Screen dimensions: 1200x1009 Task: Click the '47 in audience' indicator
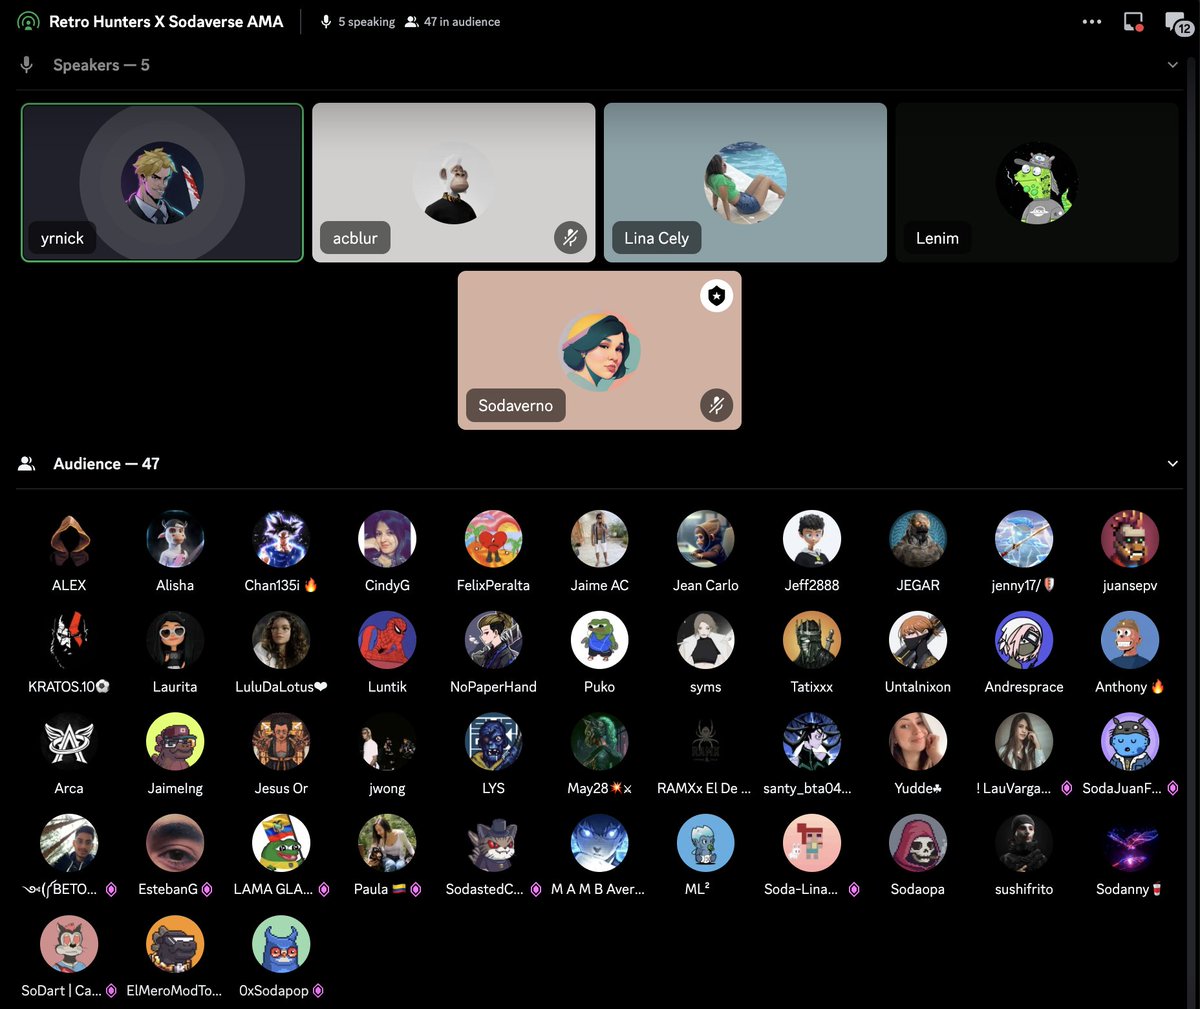click(452, 21)
